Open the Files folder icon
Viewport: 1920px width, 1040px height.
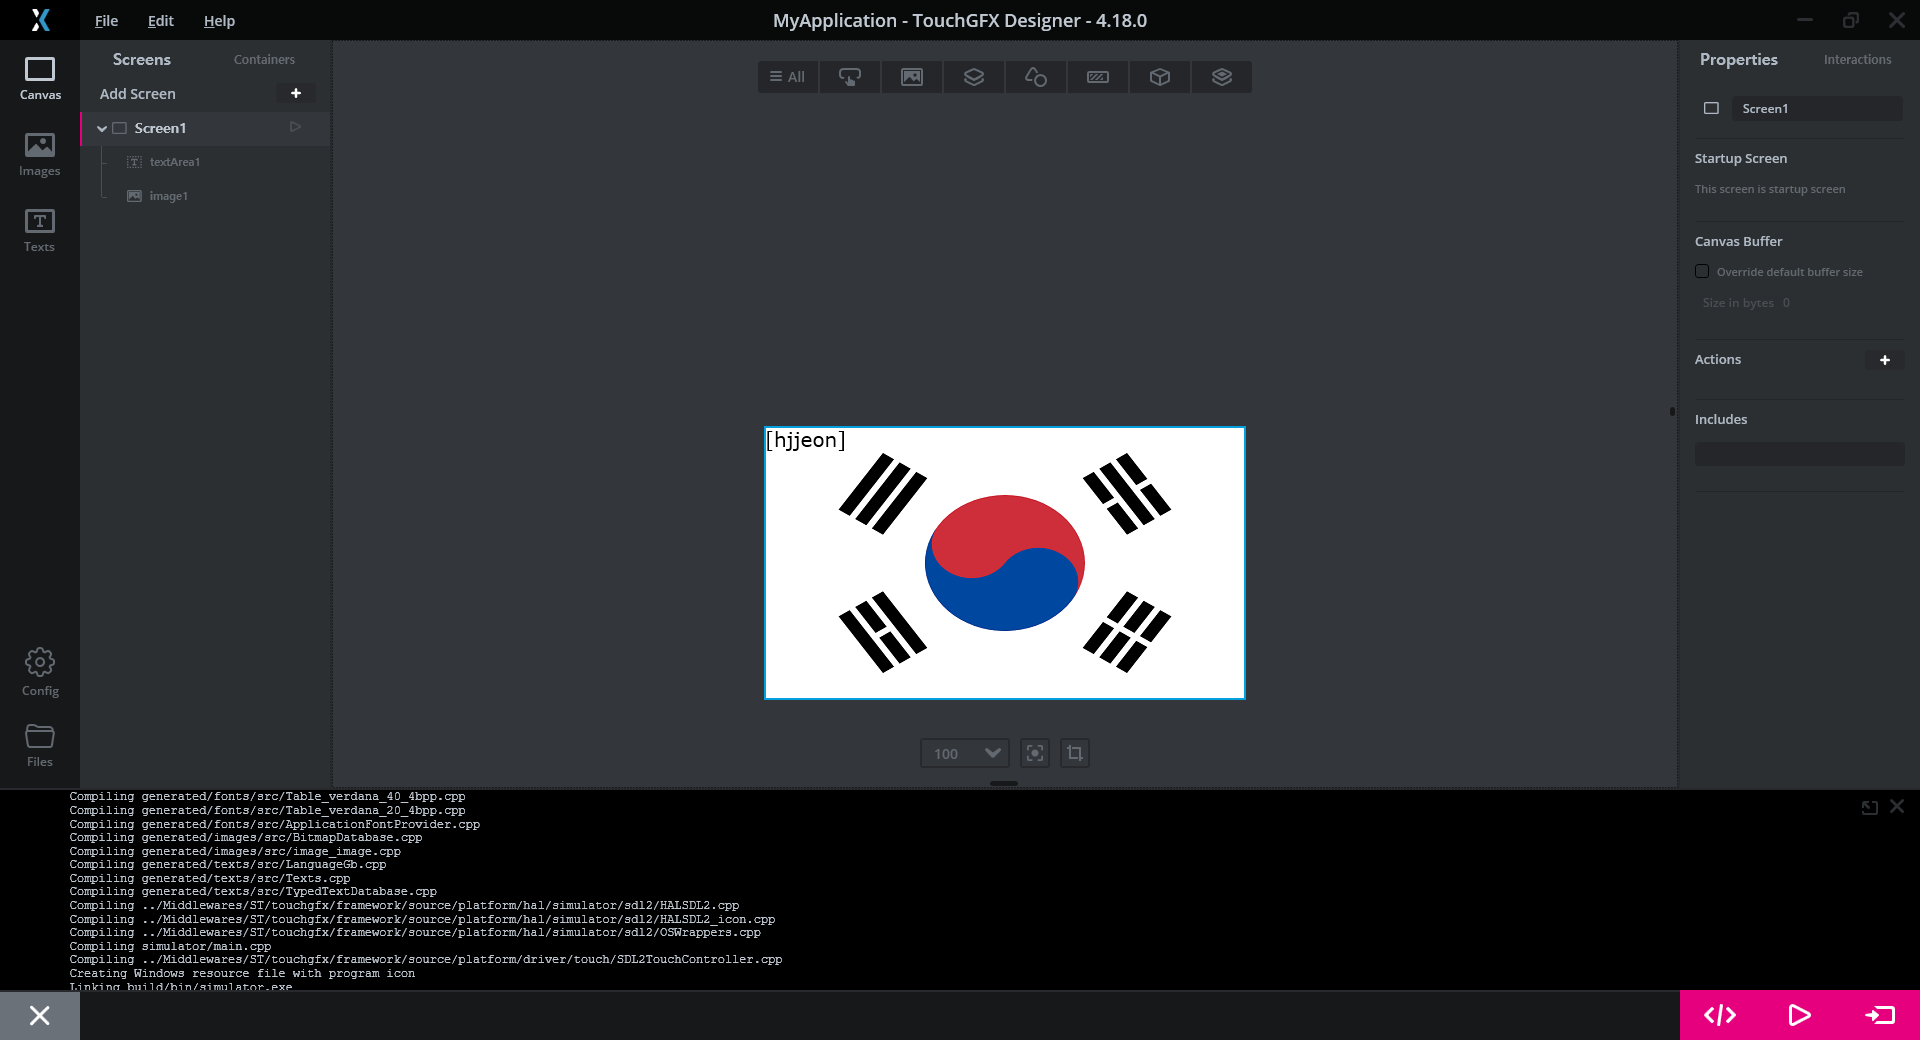40,745
